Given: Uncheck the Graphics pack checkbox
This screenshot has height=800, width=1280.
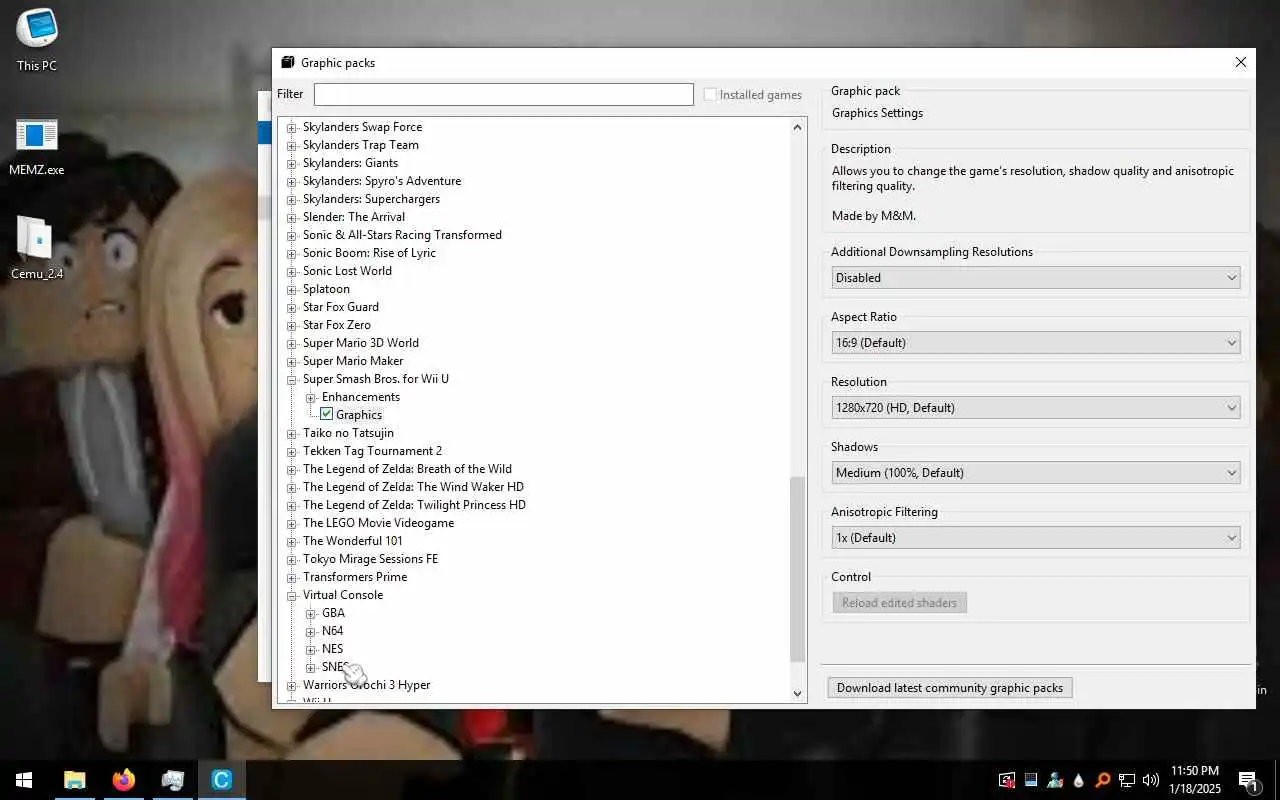Looking at the screenshot, I should (x=326, y=414).
